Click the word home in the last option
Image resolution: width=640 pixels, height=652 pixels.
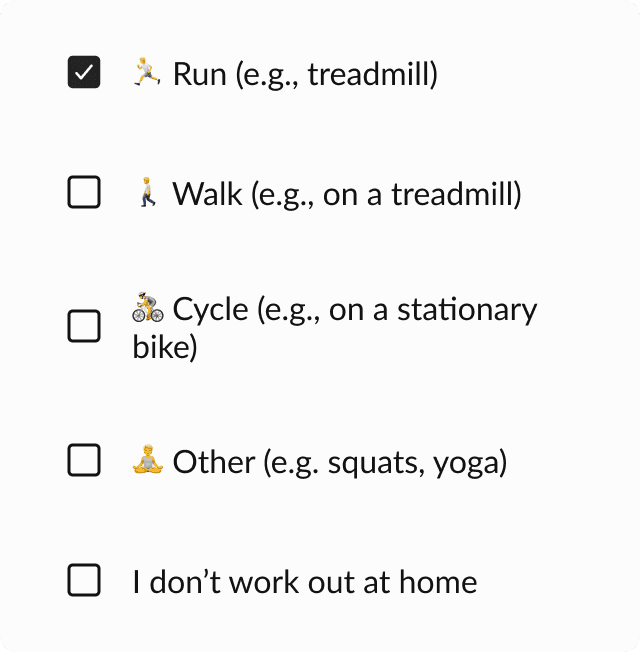pos(438,582)
